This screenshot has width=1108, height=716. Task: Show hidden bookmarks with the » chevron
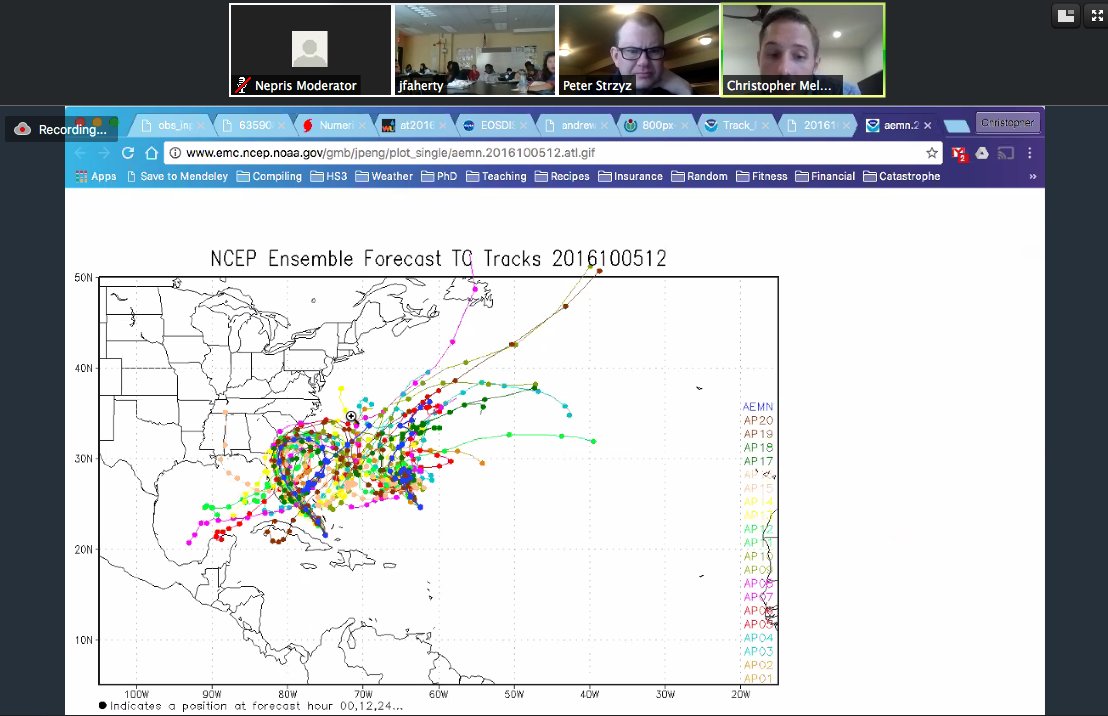[x=1032, y=176]
